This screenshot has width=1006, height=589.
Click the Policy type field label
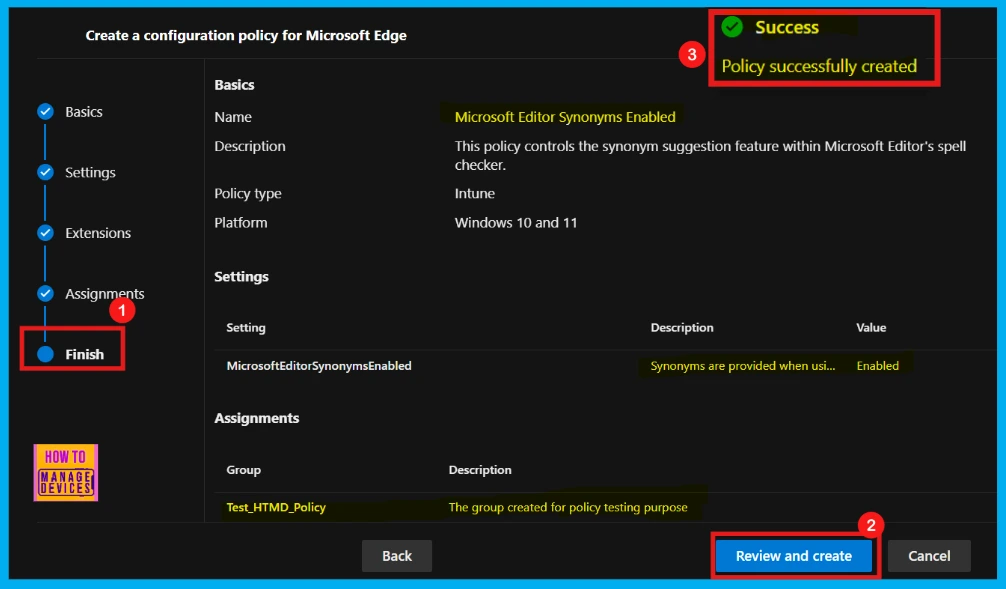(248, 193)
